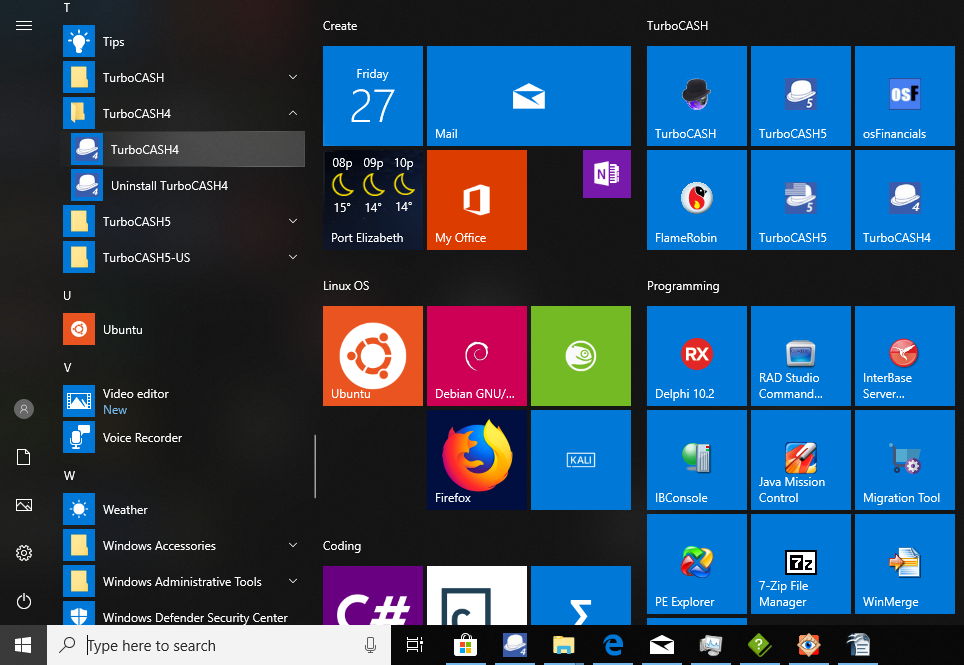Open the Friday 27 calendar tile
Viewport: 964px width, 665px height.
(373, 96)
